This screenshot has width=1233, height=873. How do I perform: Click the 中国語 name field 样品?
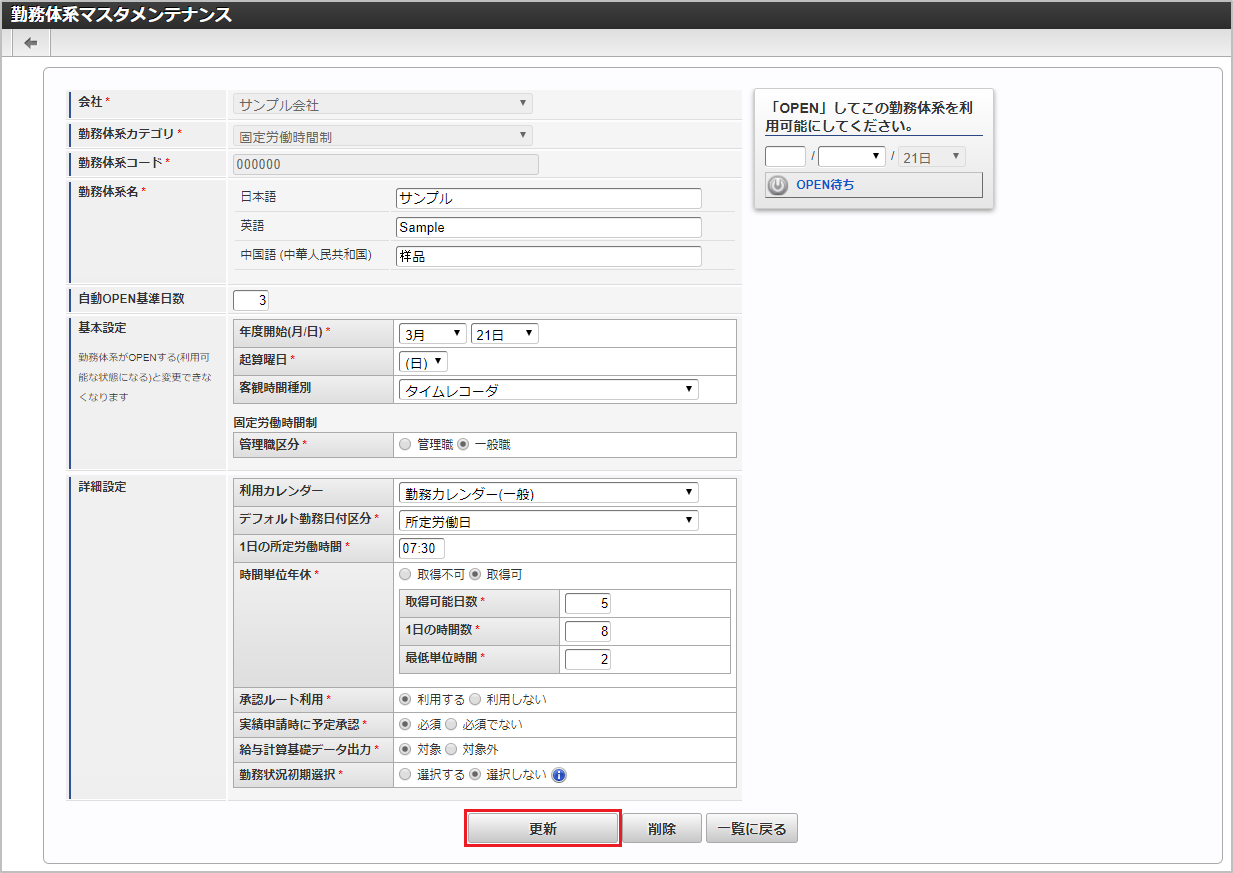coord(549,256)
